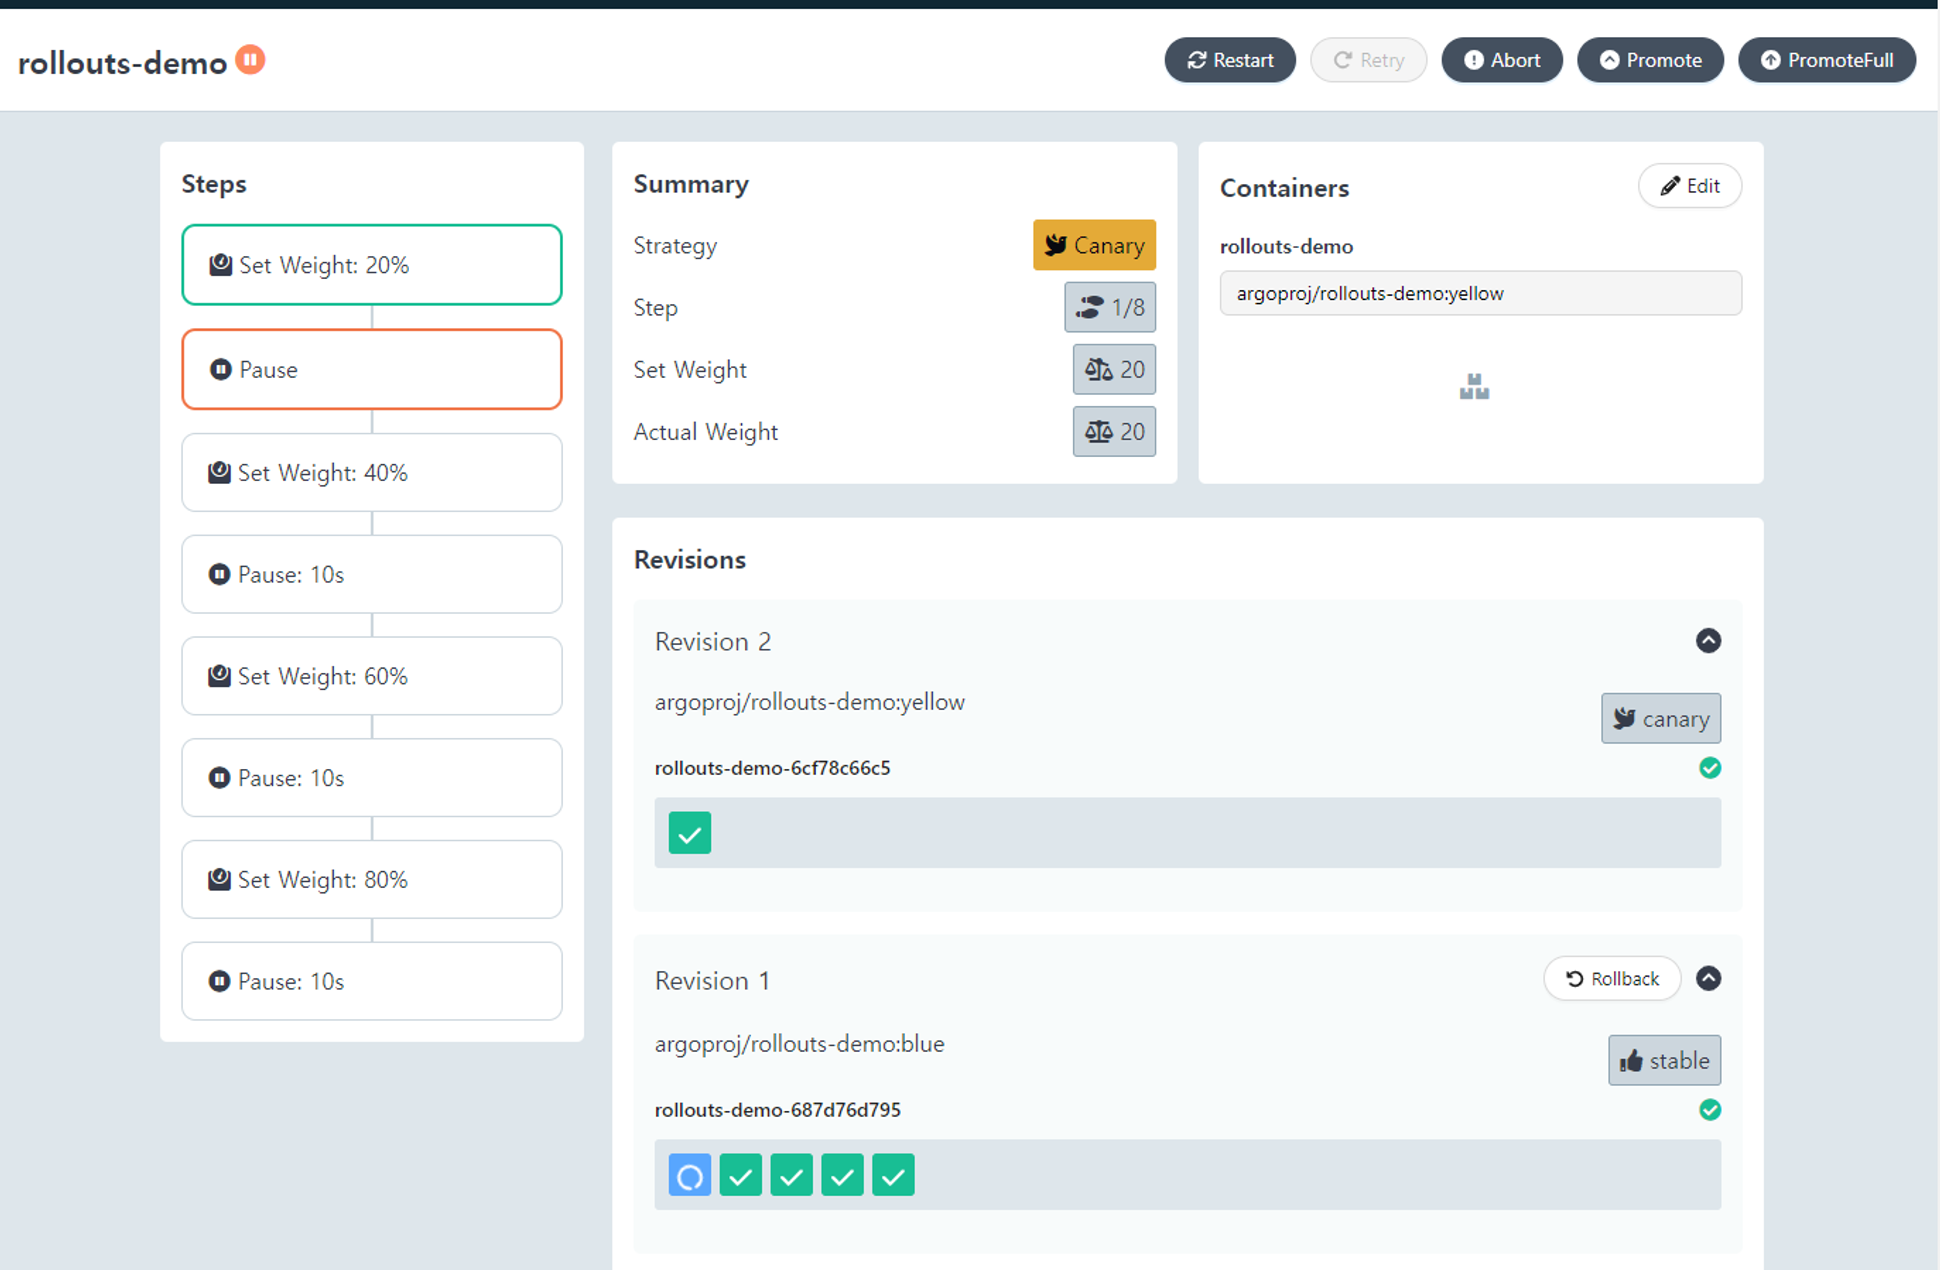Screen dimensions: 1940x1270
Task: Click the orange paused status icon beside rollouts-demo
Action: (x=250, y=60)
